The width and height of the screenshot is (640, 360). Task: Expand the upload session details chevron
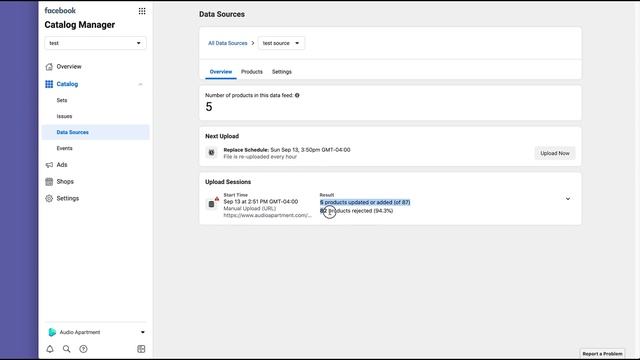568,199
